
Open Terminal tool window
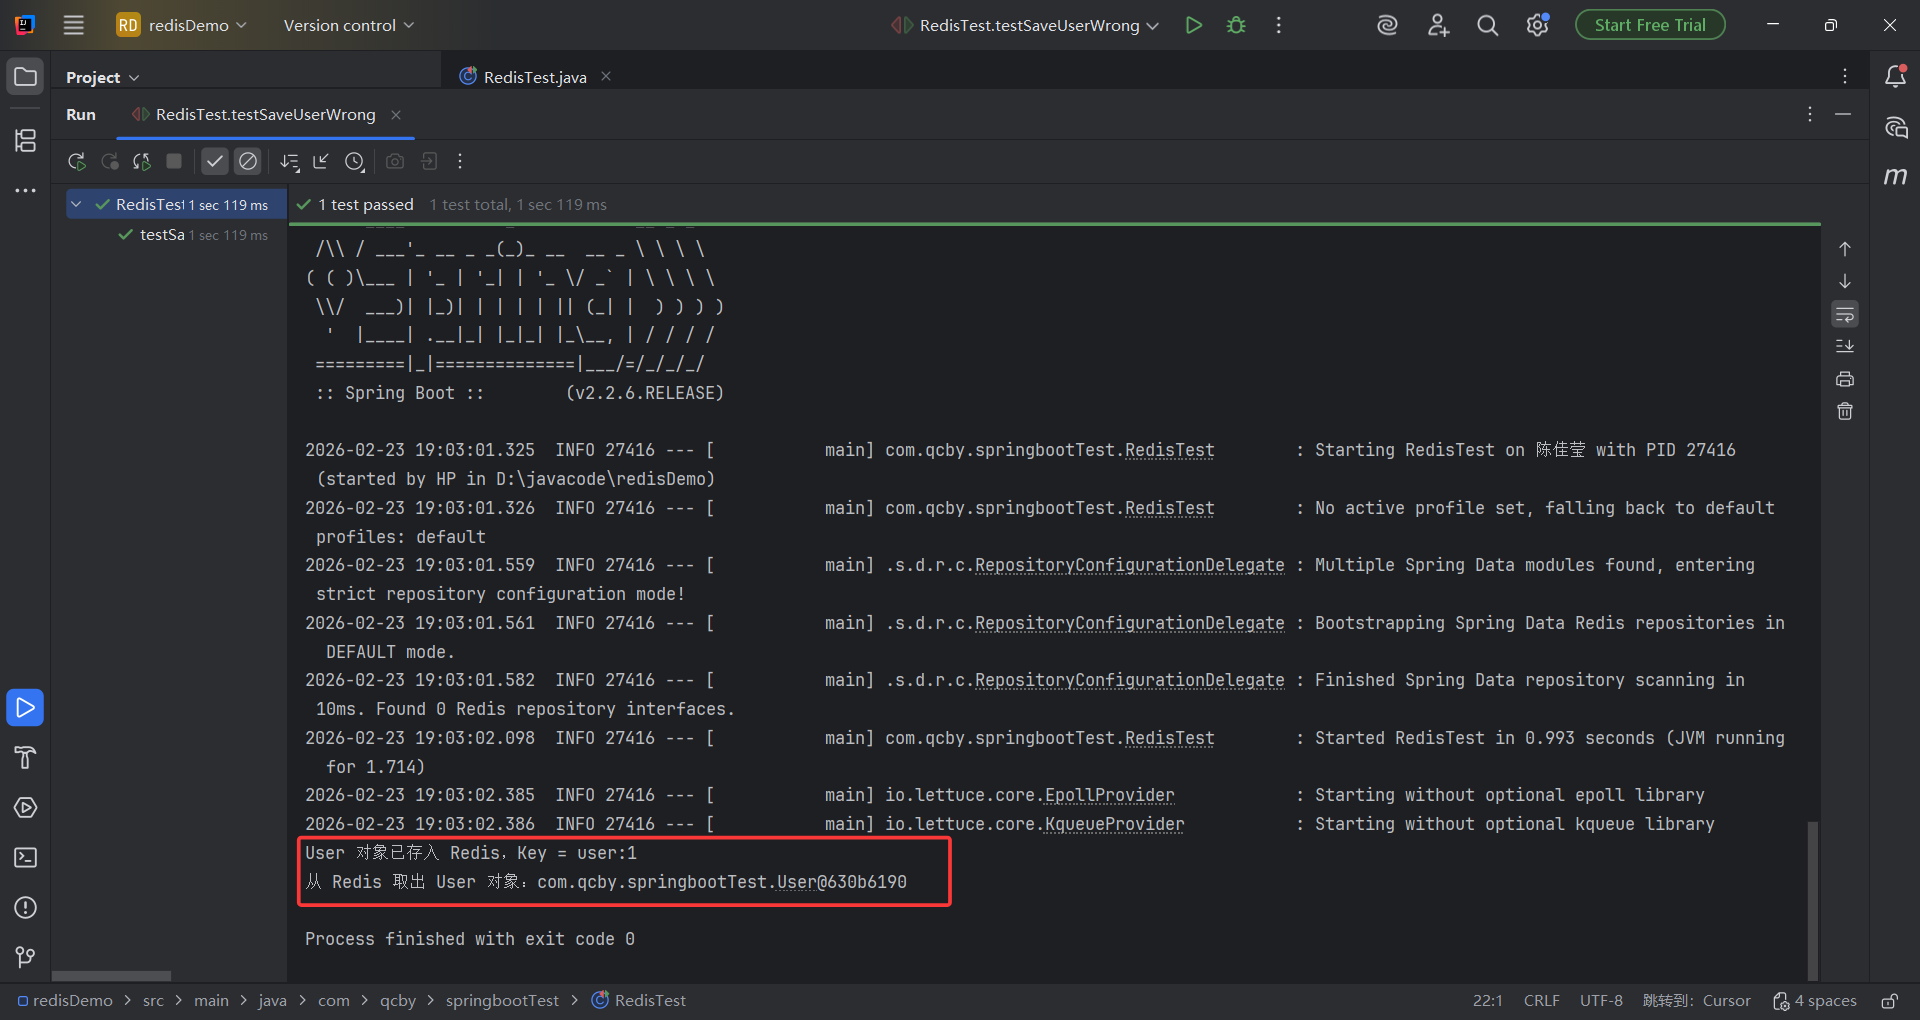click(x=25, y=858)
